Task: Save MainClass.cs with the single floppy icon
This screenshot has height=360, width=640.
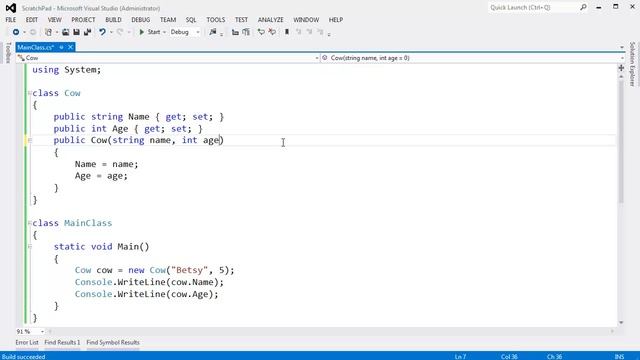Action: (x=76, y=32)
